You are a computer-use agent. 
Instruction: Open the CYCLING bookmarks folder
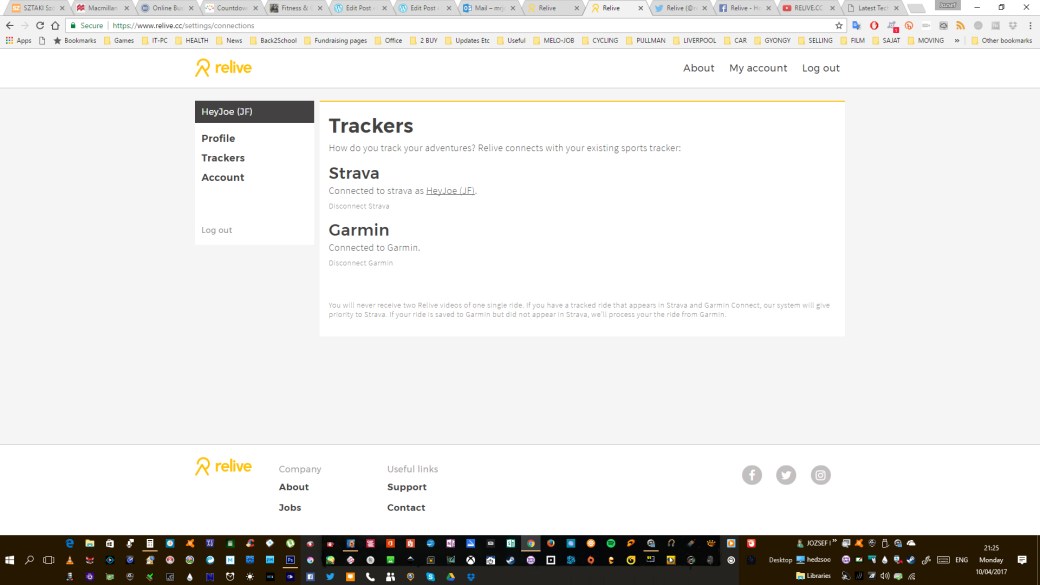tap(599, 41)
